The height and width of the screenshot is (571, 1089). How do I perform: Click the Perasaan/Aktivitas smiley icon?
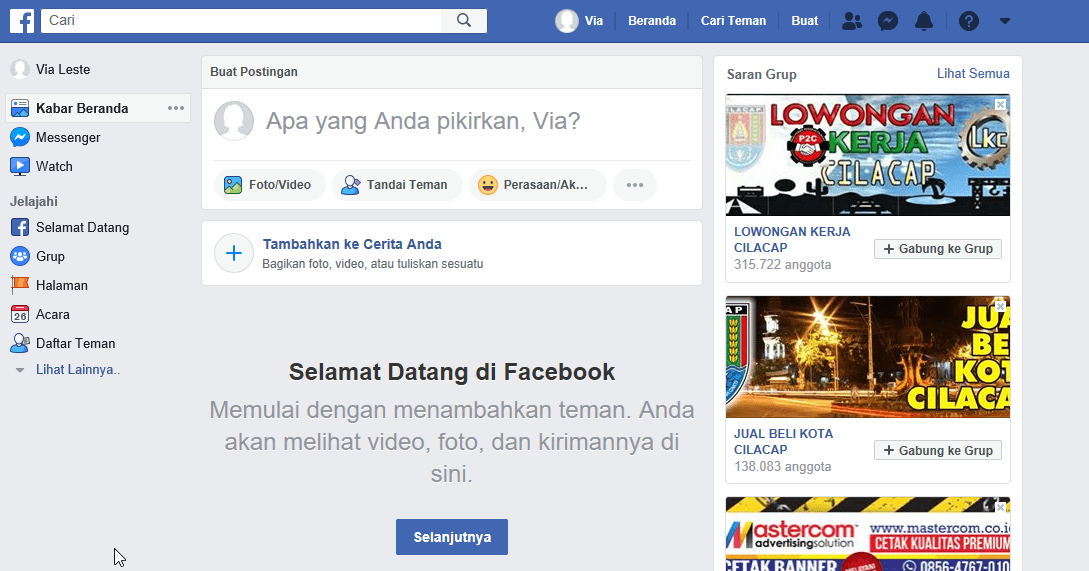pyautogui.click(x=488, y=185)
